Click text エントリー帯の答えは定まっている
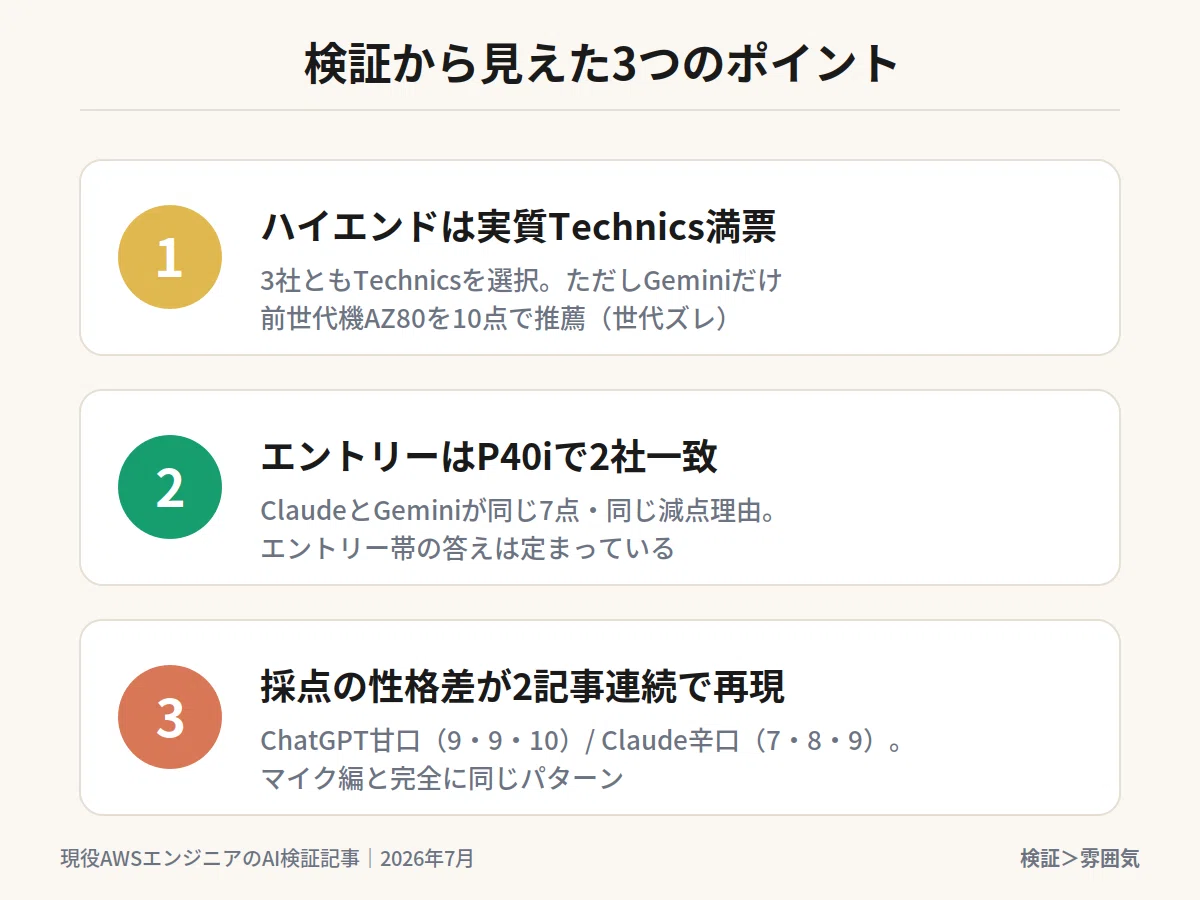The height and width of the screenshot is (900, 1200). [x=467, y=549]
